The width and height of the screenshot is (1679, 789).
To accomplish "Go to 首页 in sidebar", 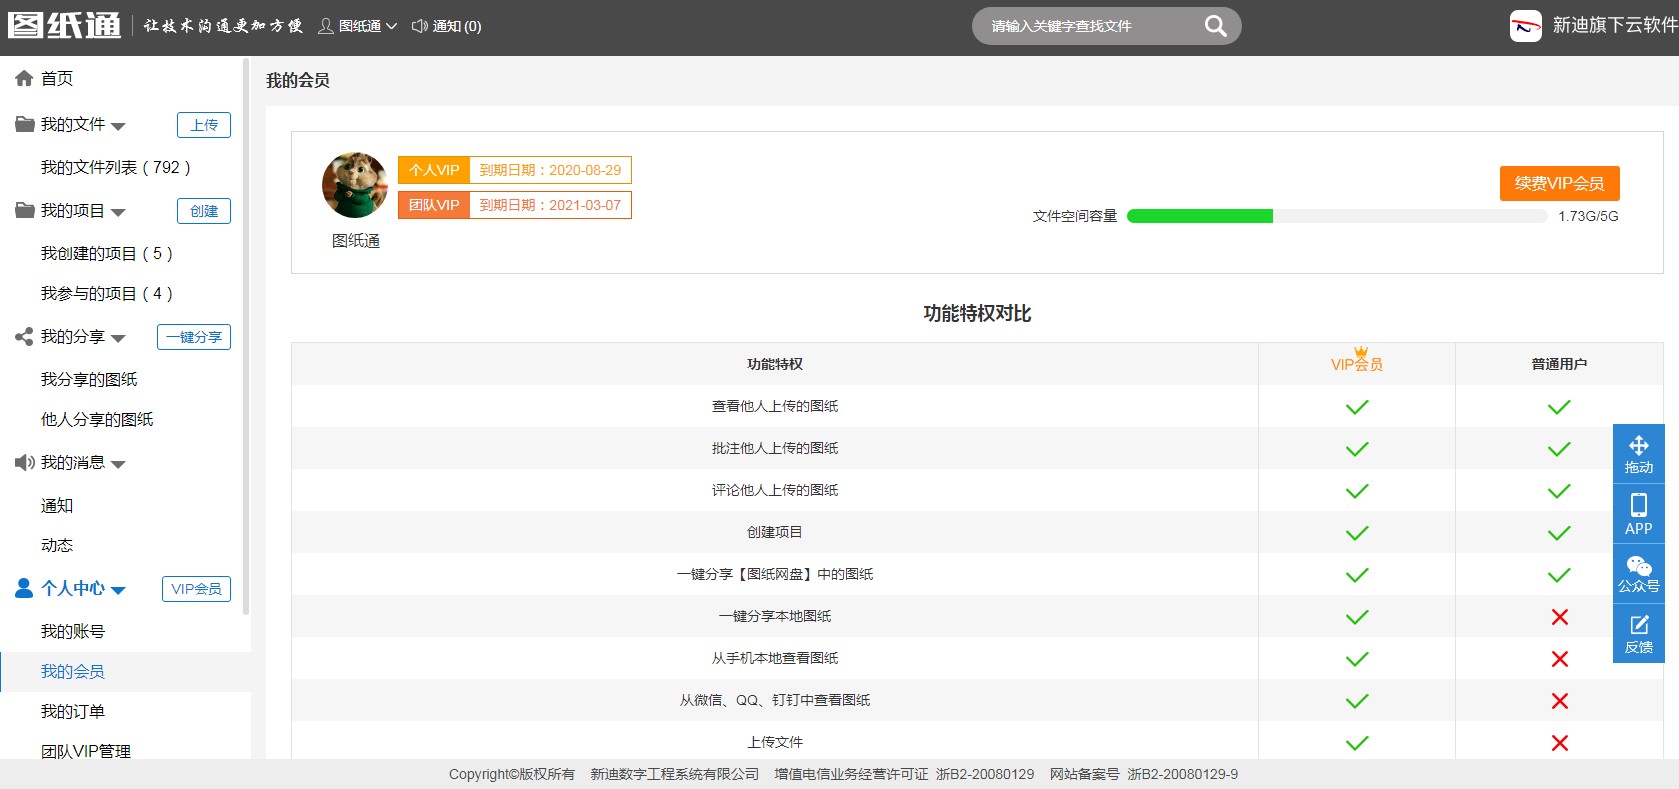I will point(57,78).
